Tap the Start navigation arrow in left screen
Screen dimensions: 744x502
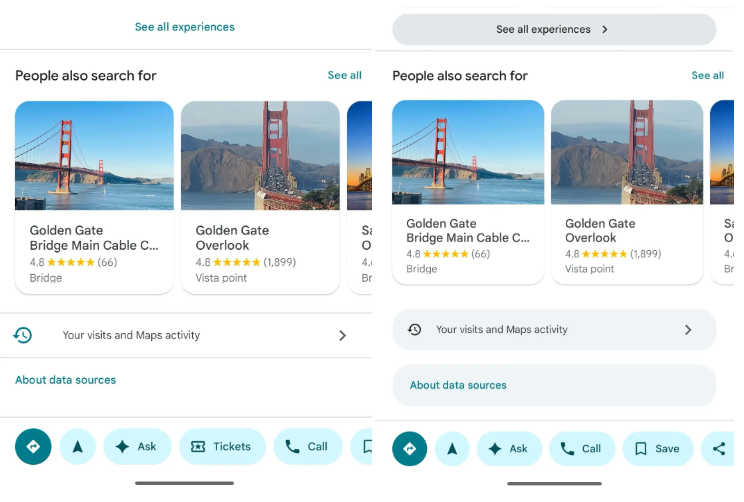pyautogui.click(x=78, y=447)
